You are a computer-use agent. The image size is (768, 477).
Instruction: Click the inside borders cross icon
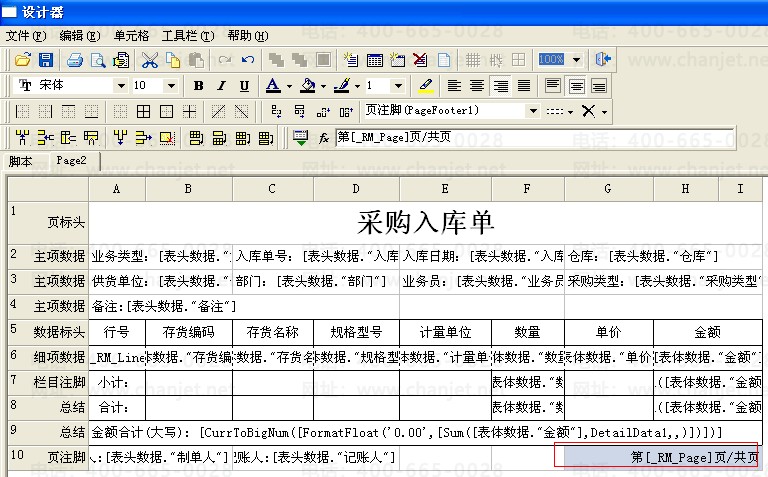click(190, 112)
